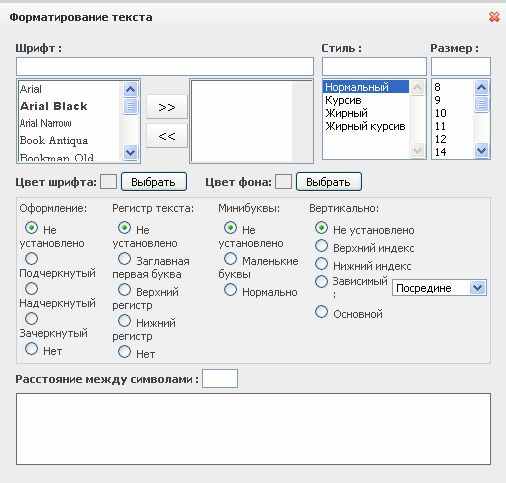Add the selected font with >> button
This screenshot has width=506, height=483.
coord(167,107)
